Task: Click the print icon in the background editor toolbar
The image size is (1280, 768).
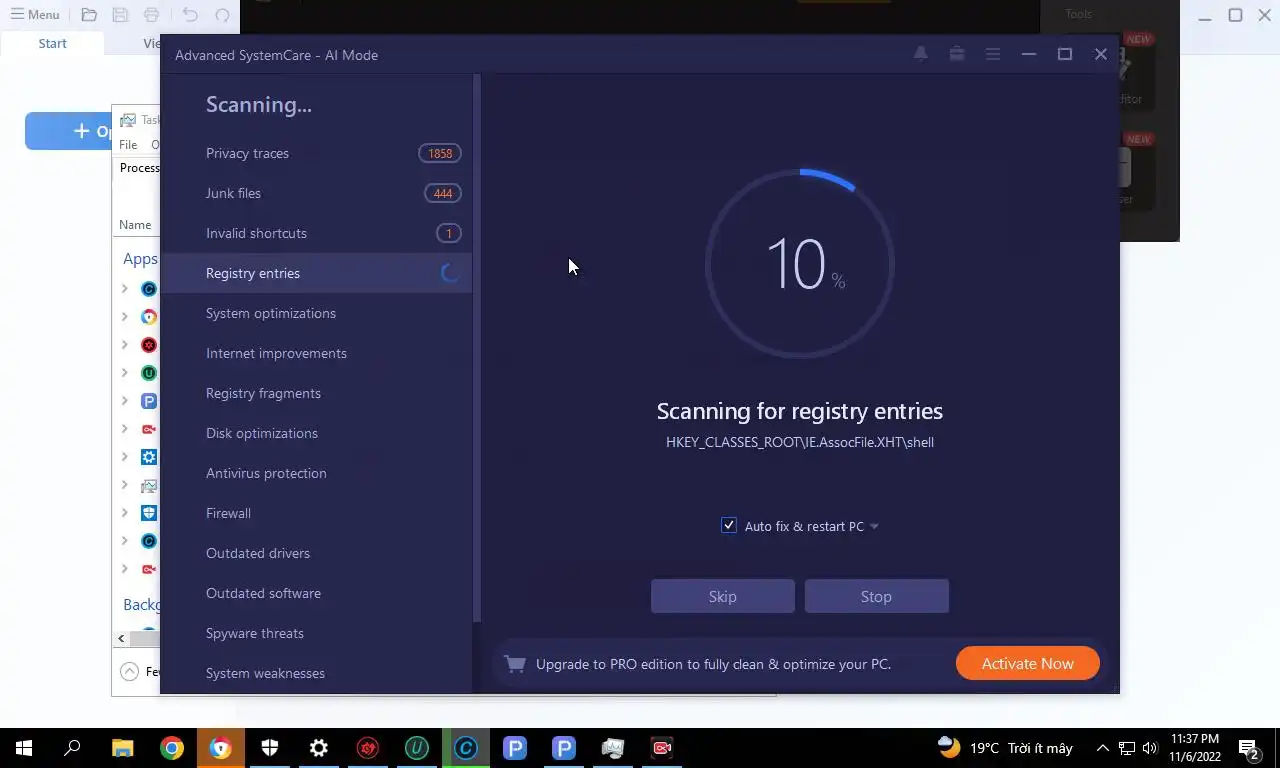Action: (x=151, y=15)
